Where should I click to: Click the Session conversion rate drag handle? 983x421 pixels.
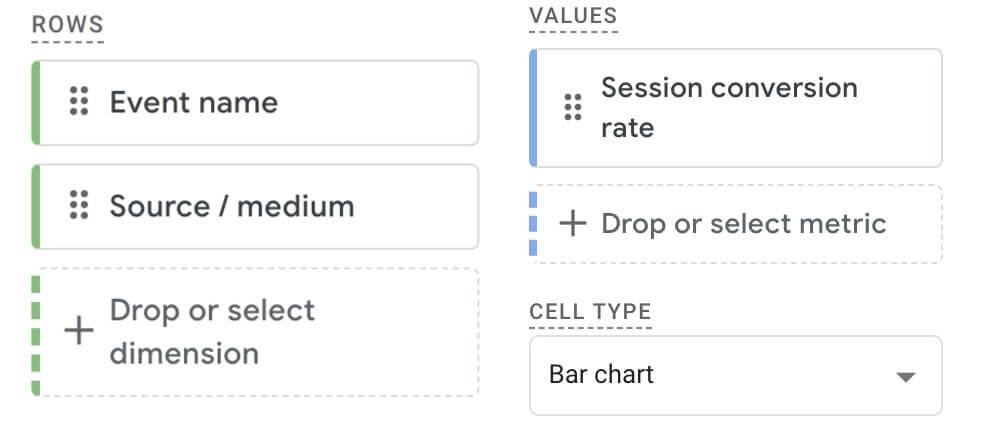(573, 107)
